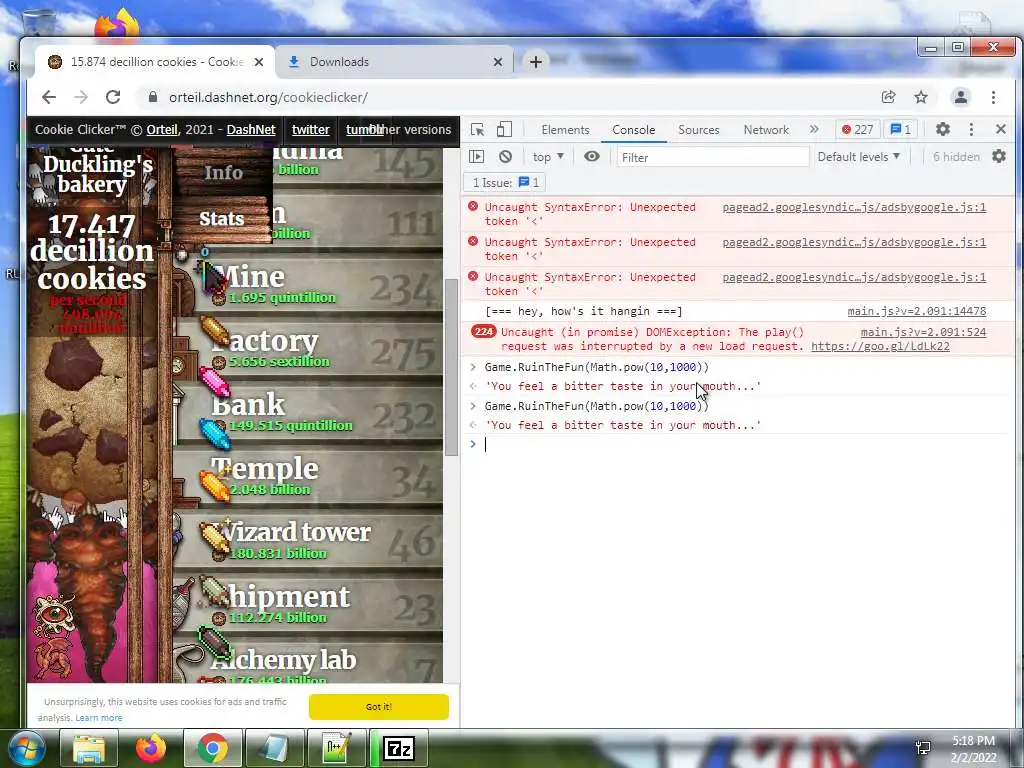Open DevTools settings gear
Image resolution: width=1024 pixels, height=768 pixels.
[x=942, y=129]
